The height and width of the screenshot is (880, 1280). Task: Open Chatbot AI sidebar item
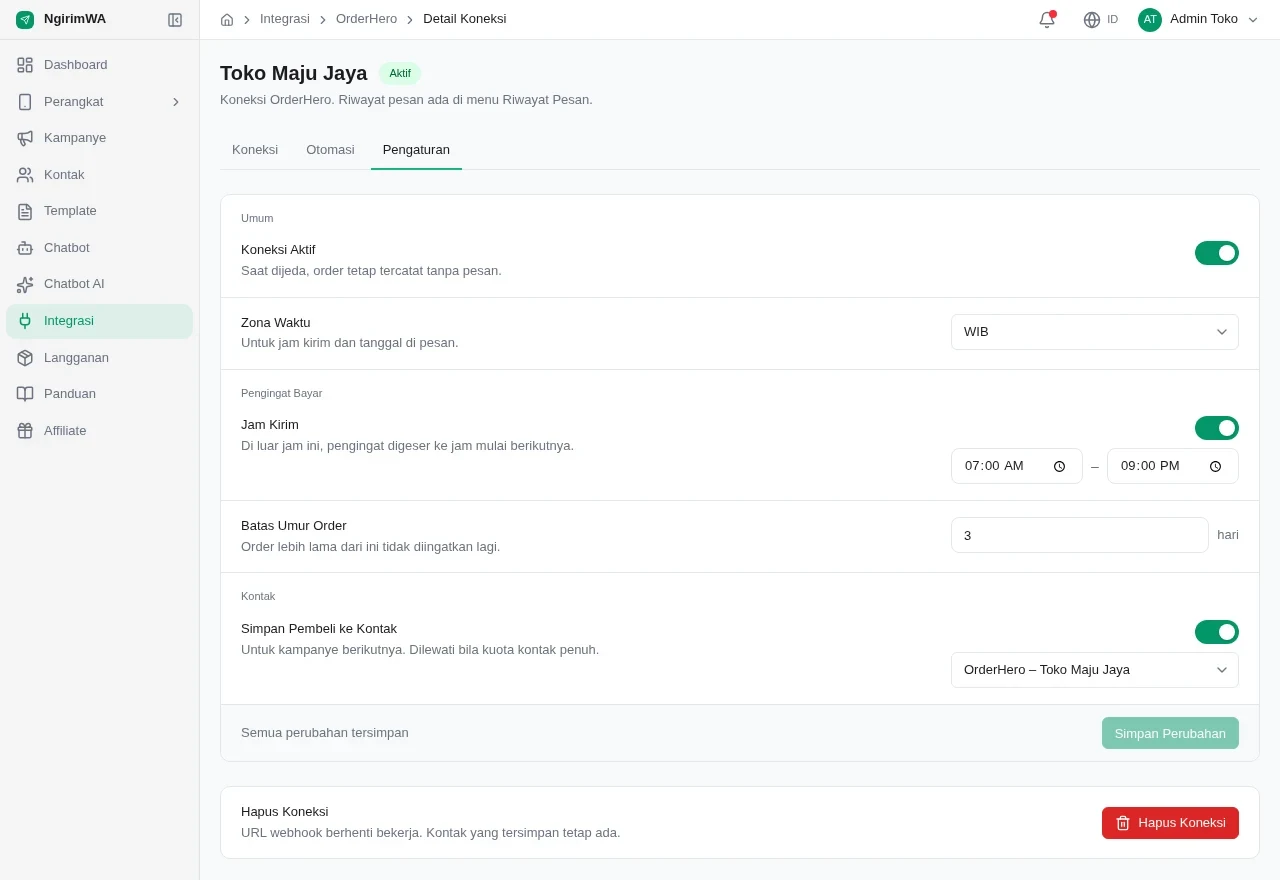(99, 284)
